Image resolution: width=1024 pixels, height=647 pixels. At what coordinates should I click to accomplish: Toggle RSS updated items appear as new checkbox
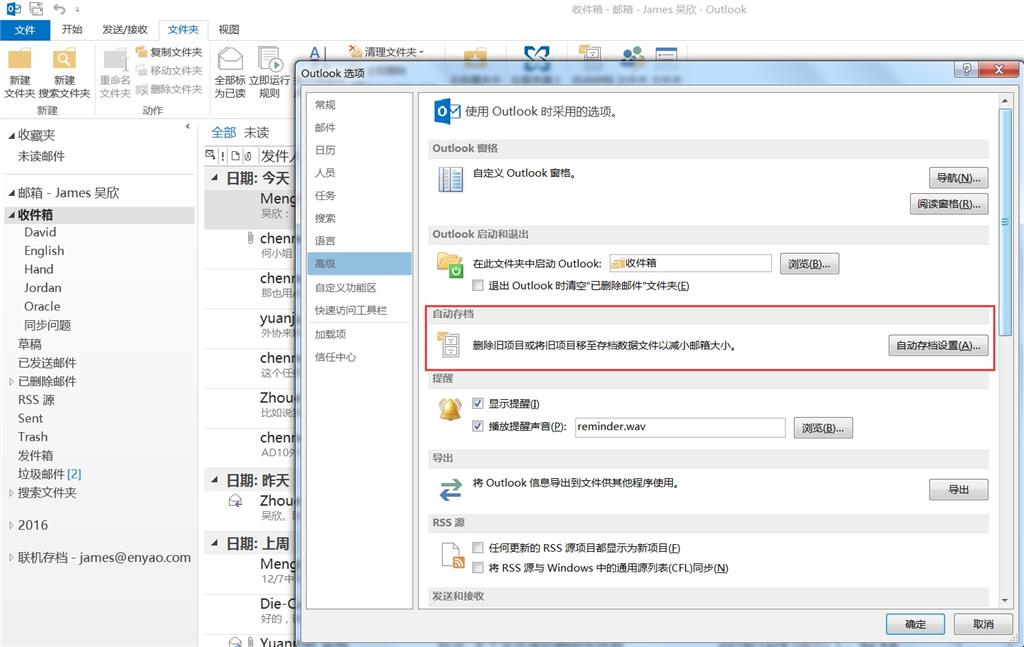click(x=478, y=548)
